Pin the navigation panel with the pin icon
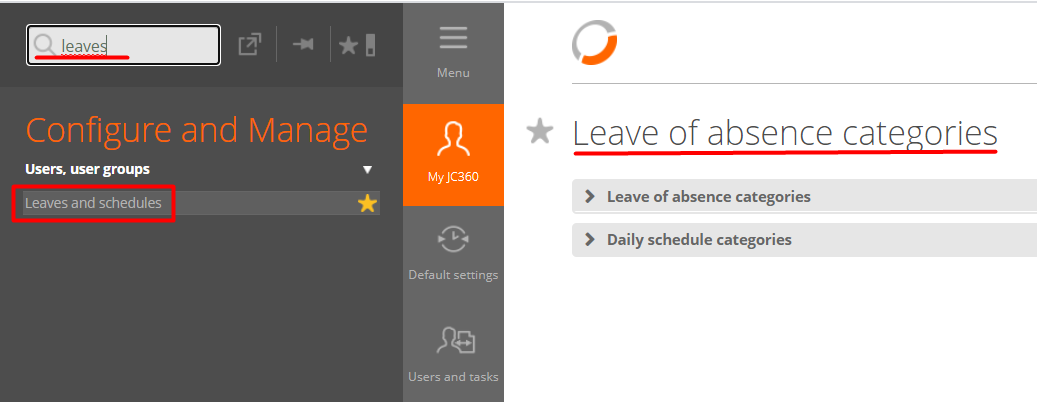This screenshot has width=1037, height=402. (x=303, y=45)
